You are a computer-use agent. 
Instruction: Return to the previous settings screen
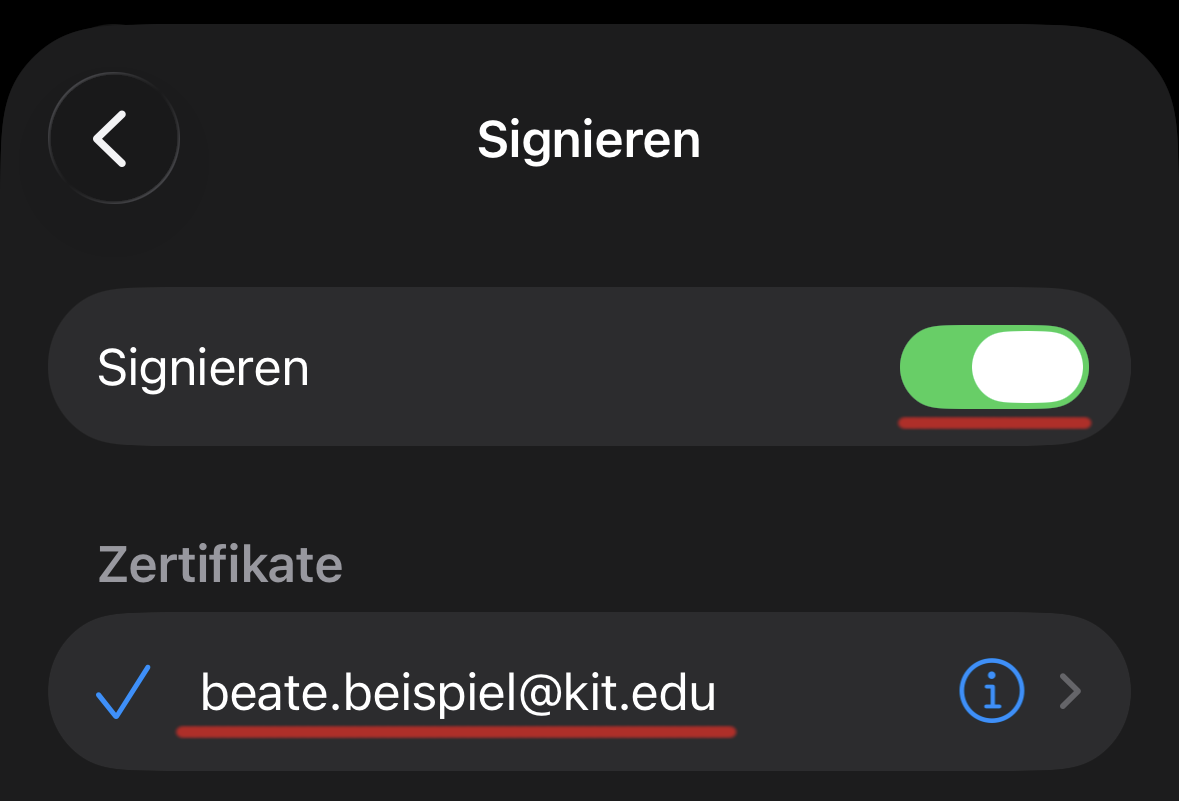click(113, 138)
